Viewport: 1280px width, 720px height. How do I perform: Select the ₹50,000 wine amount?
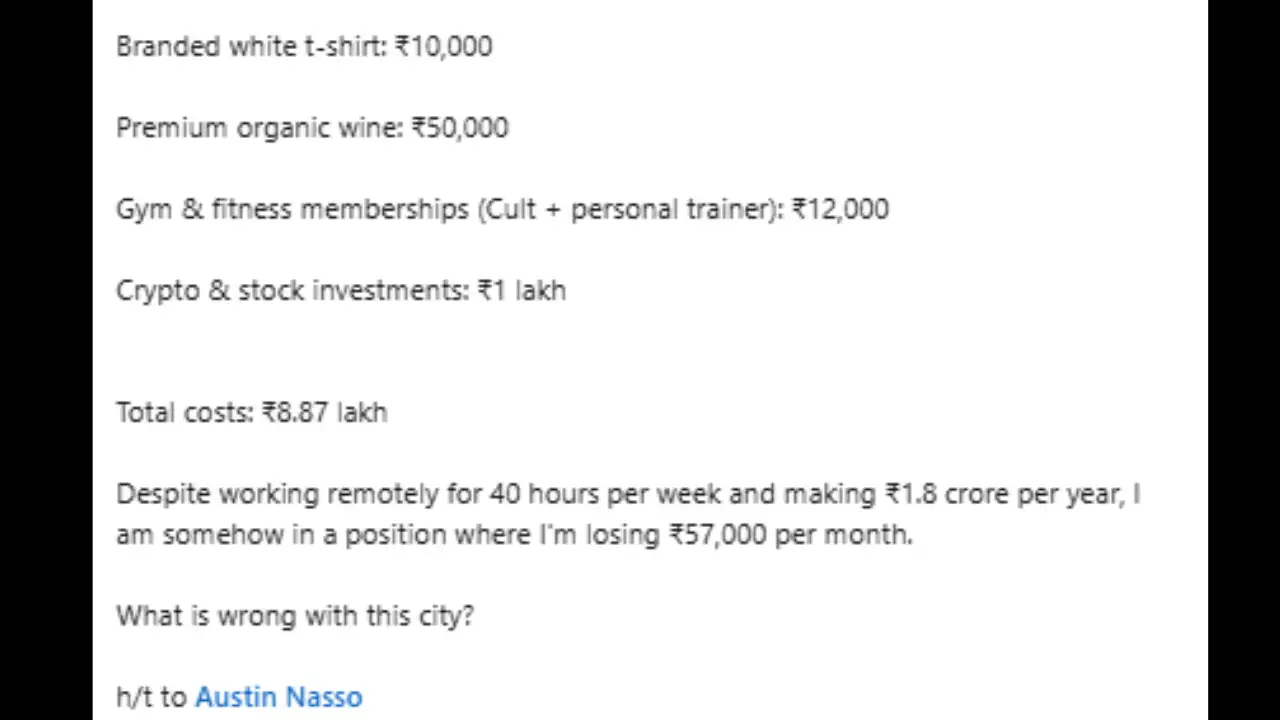[460, 128]
